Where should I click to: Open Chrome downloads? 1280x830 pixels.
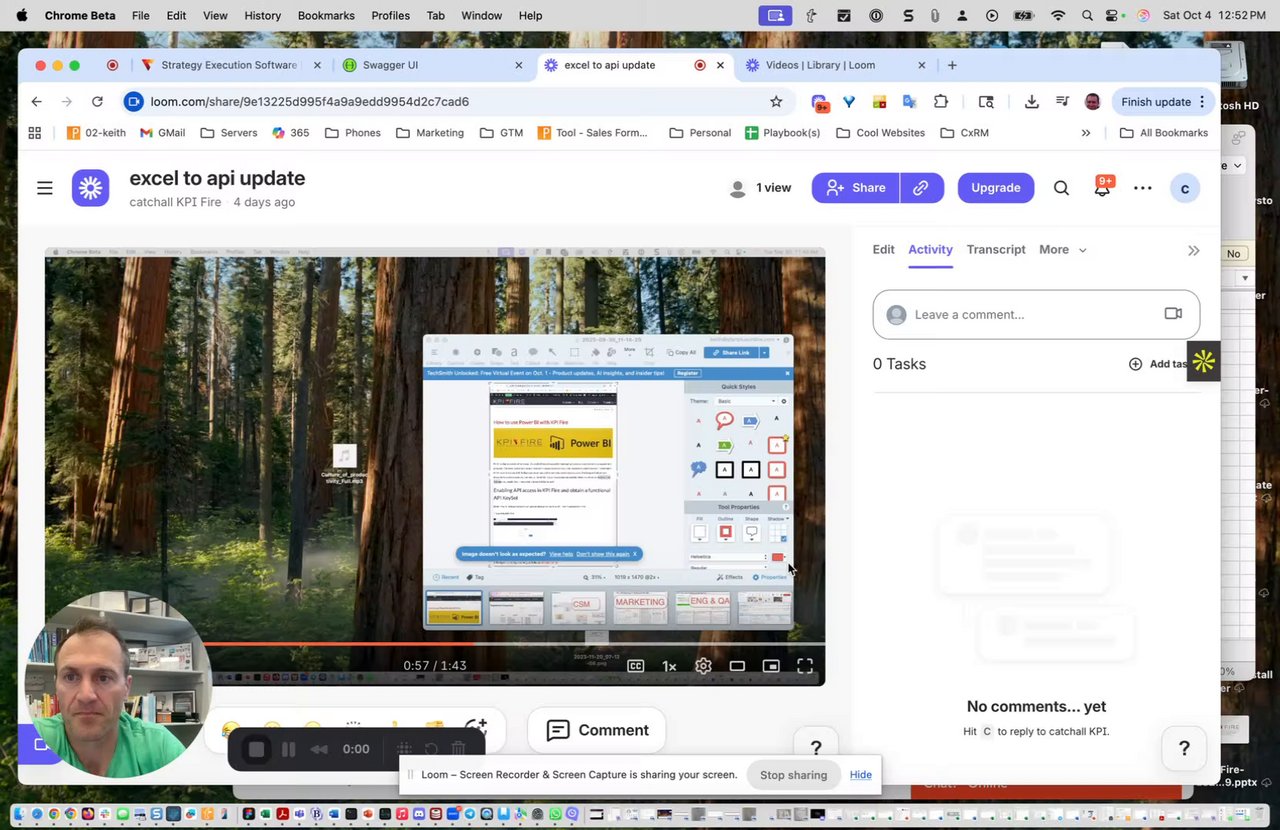(1031, 102)
